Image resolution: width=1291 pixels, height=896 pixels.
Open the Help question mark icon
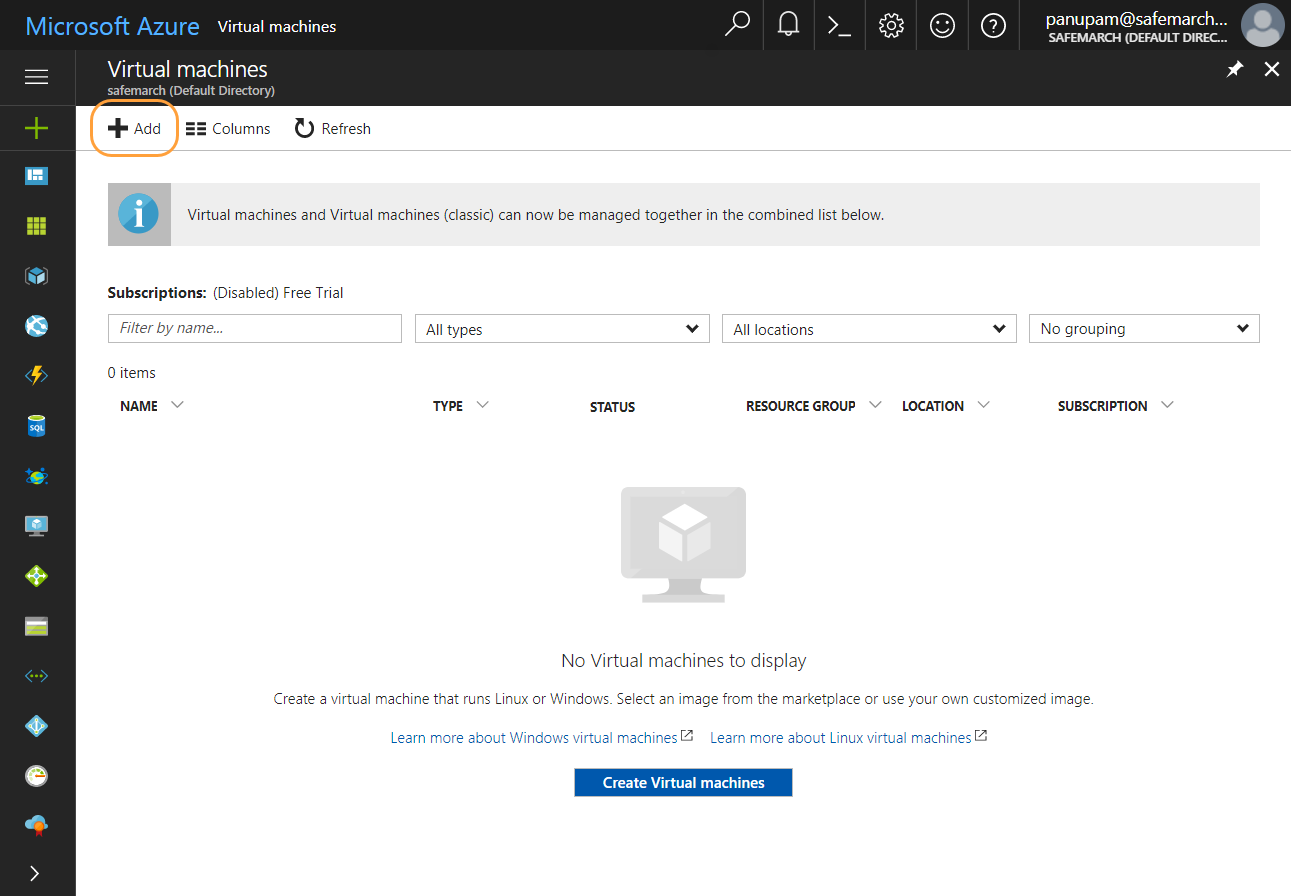click(992, 25)
